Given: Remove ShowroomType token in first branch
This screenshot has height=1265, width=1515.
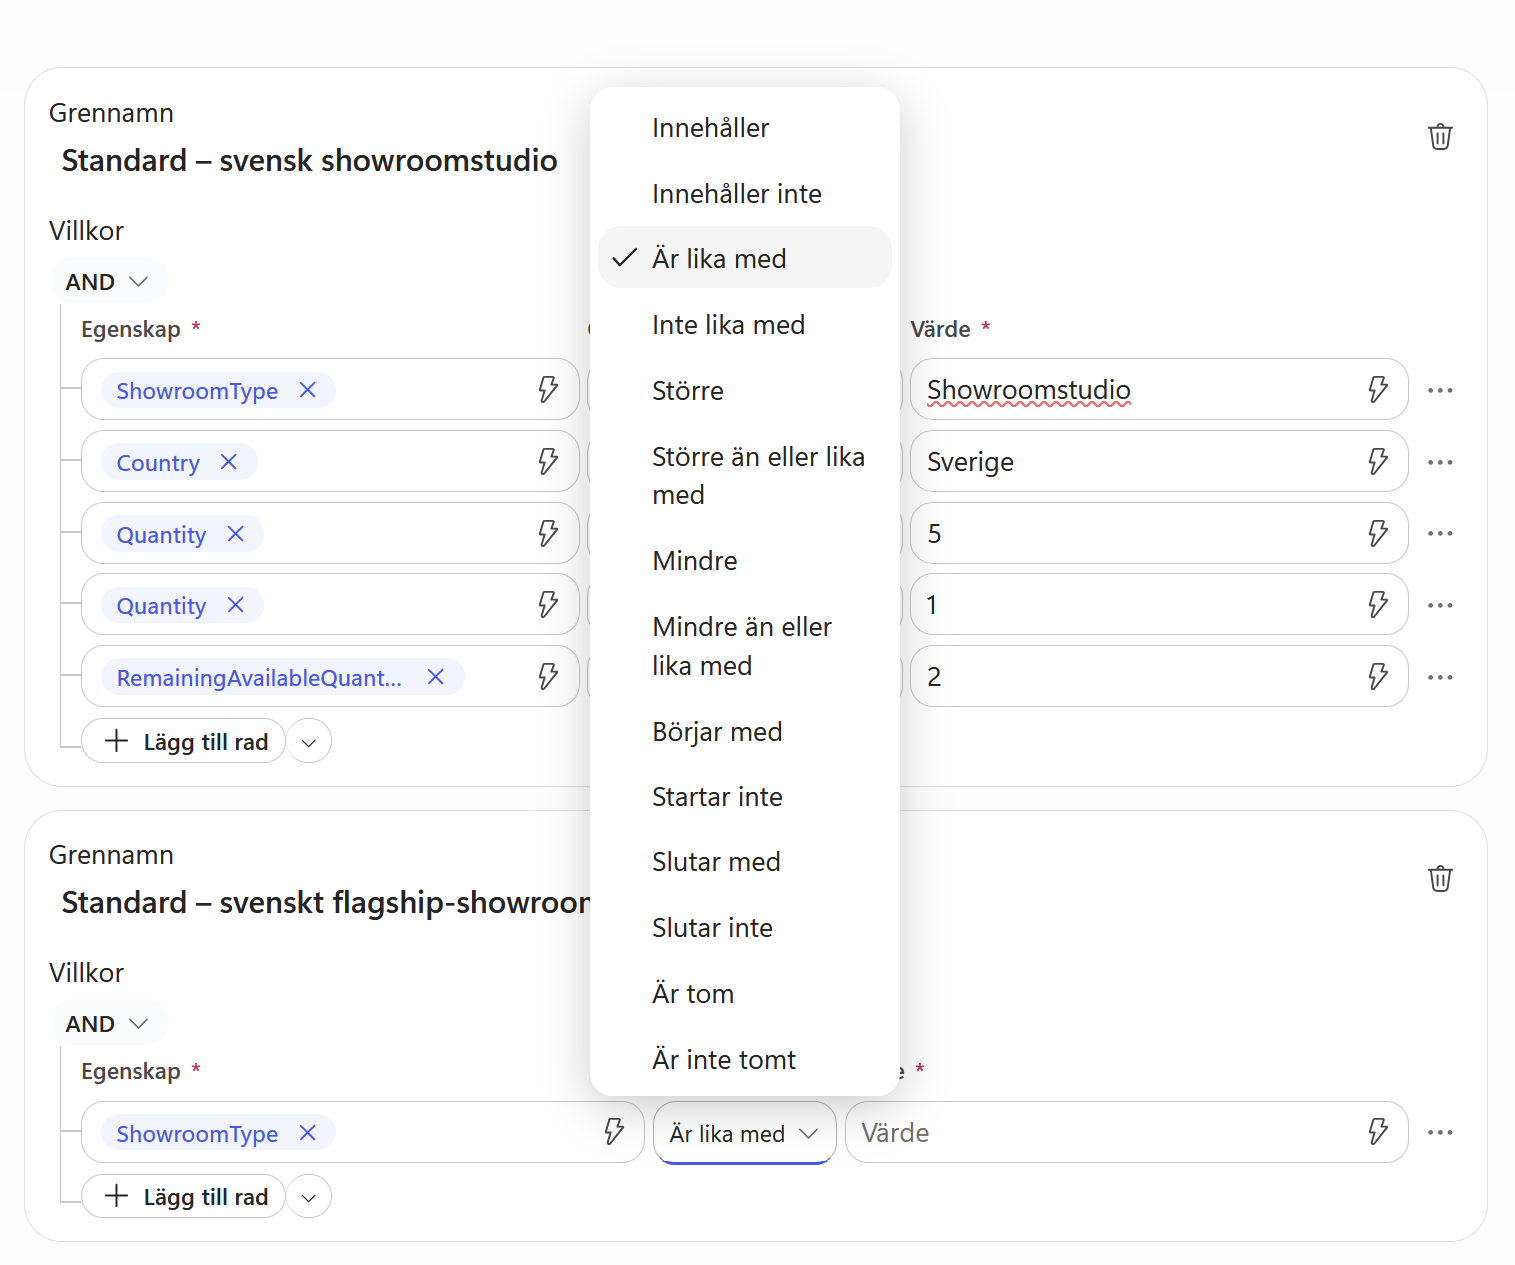Looking at the screenshot, I should pos(308,390).
